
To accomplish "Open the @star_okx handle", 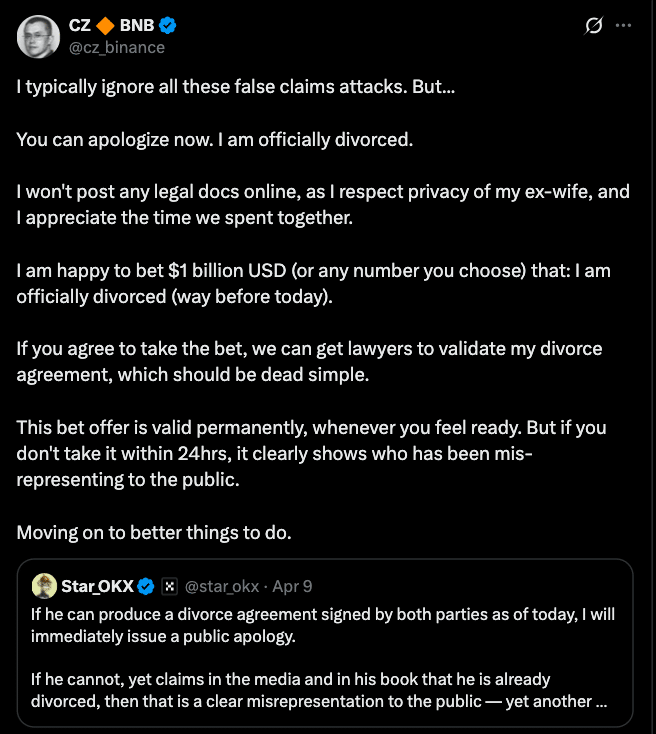I will [222, 586].
